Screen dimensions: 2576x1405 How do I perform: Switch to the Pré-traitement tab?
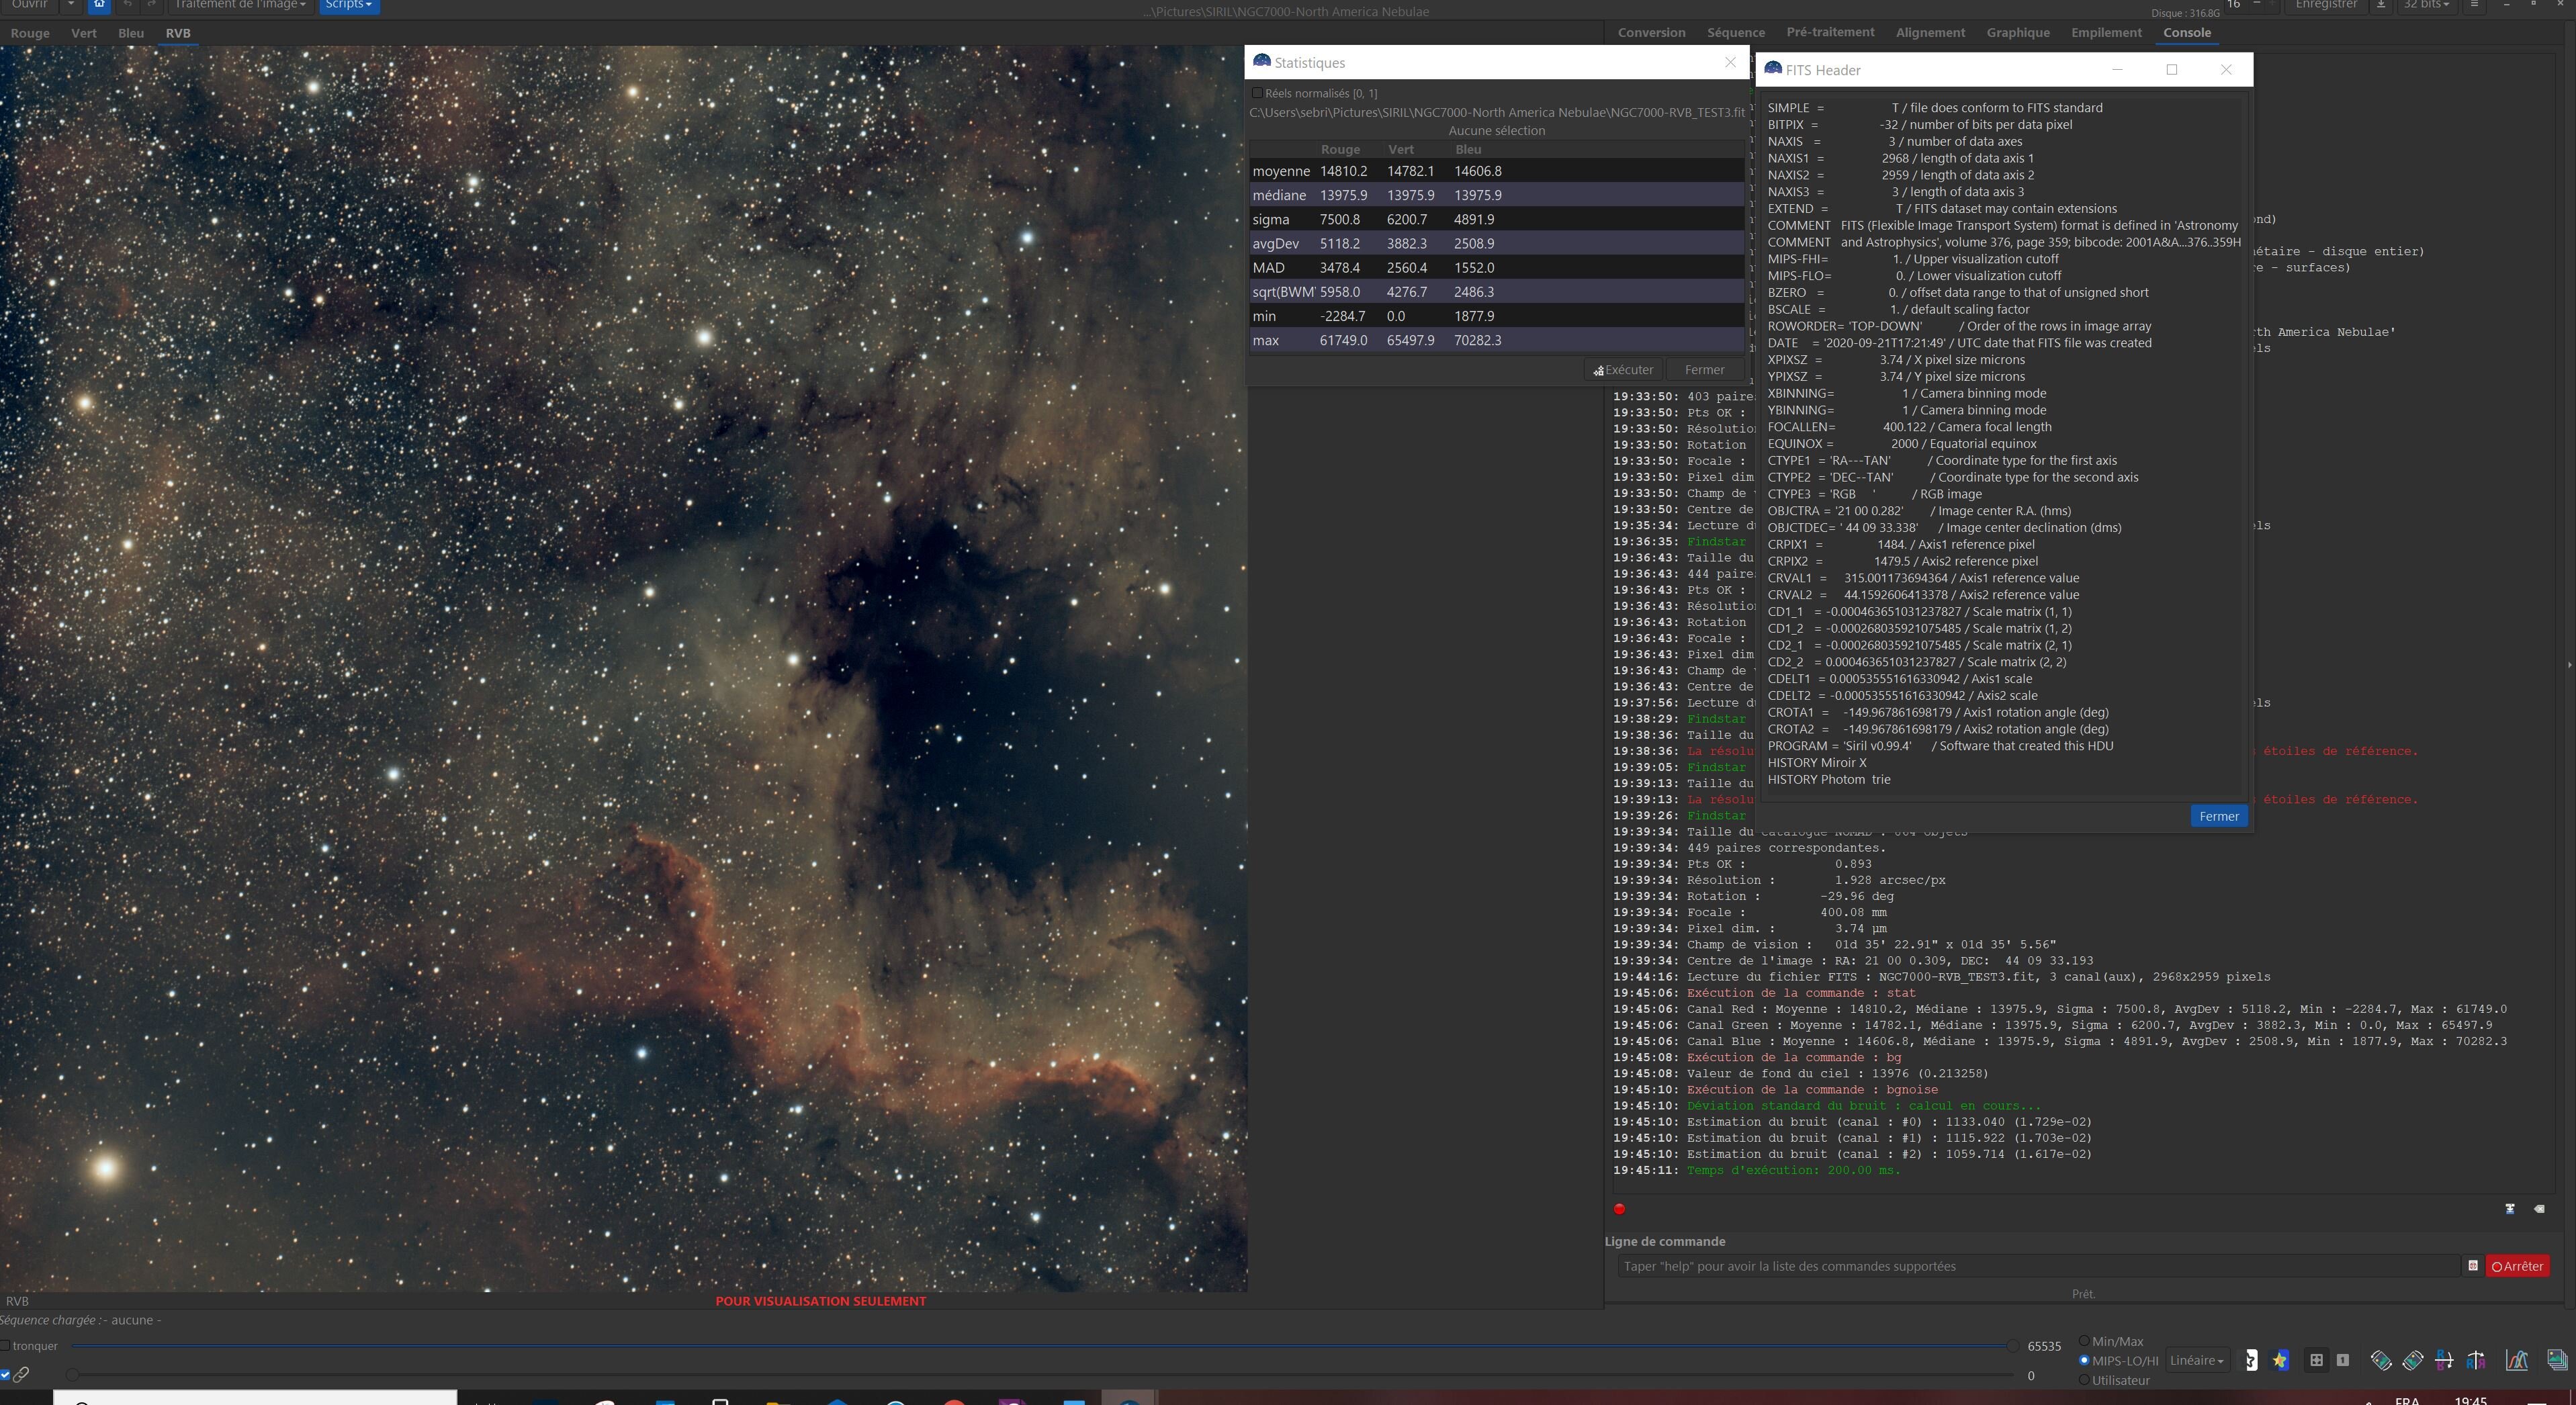point(1830,32)
